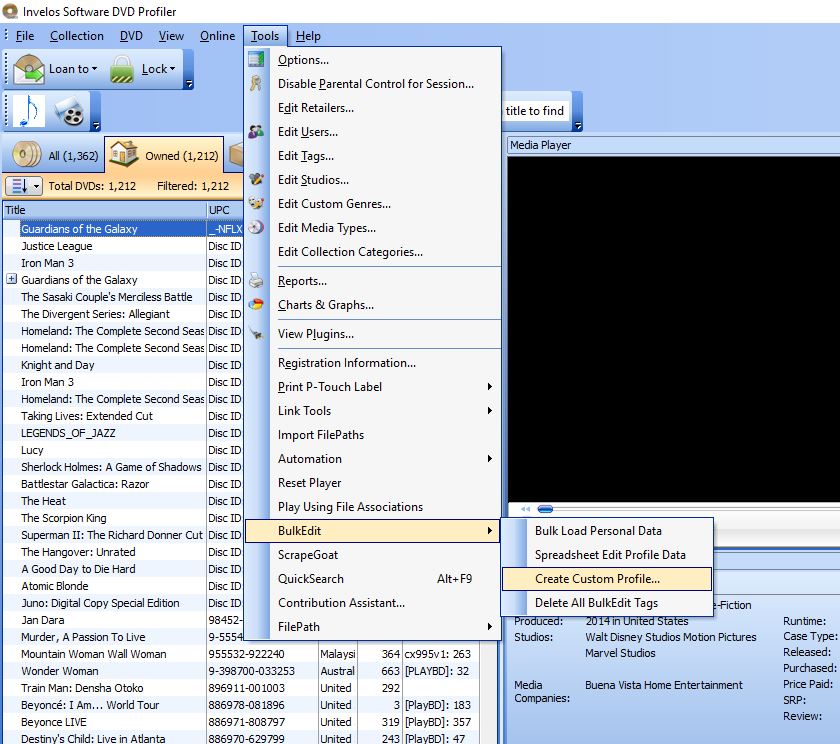Screen dimensions: 840x744
Task: Click the Options menu icon
Action: click(256, 59)
